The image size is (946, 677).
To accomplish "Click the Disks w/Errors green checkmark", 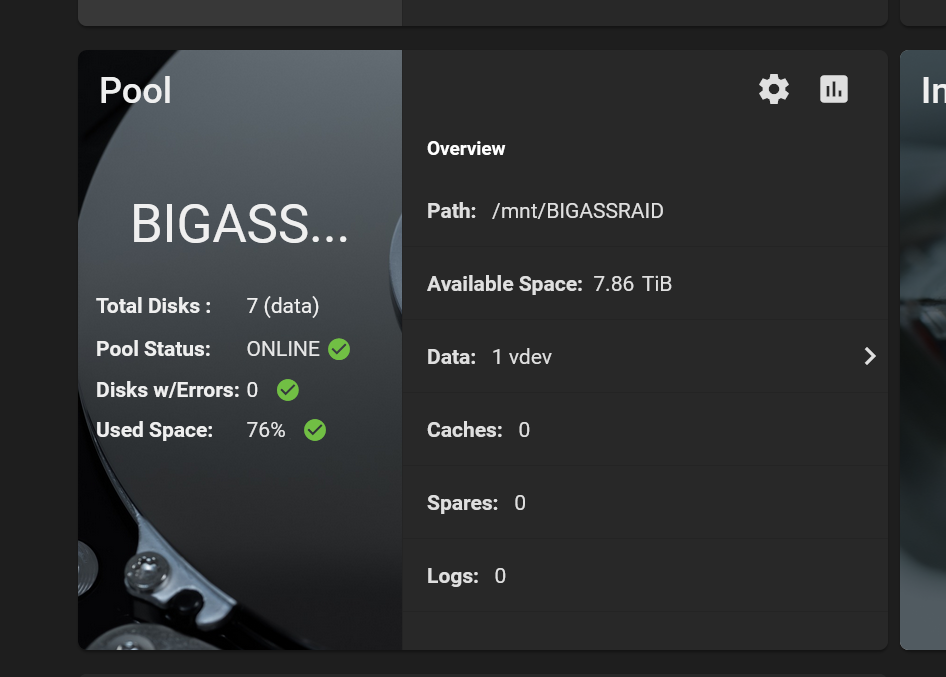I will (x=288, y=390).
